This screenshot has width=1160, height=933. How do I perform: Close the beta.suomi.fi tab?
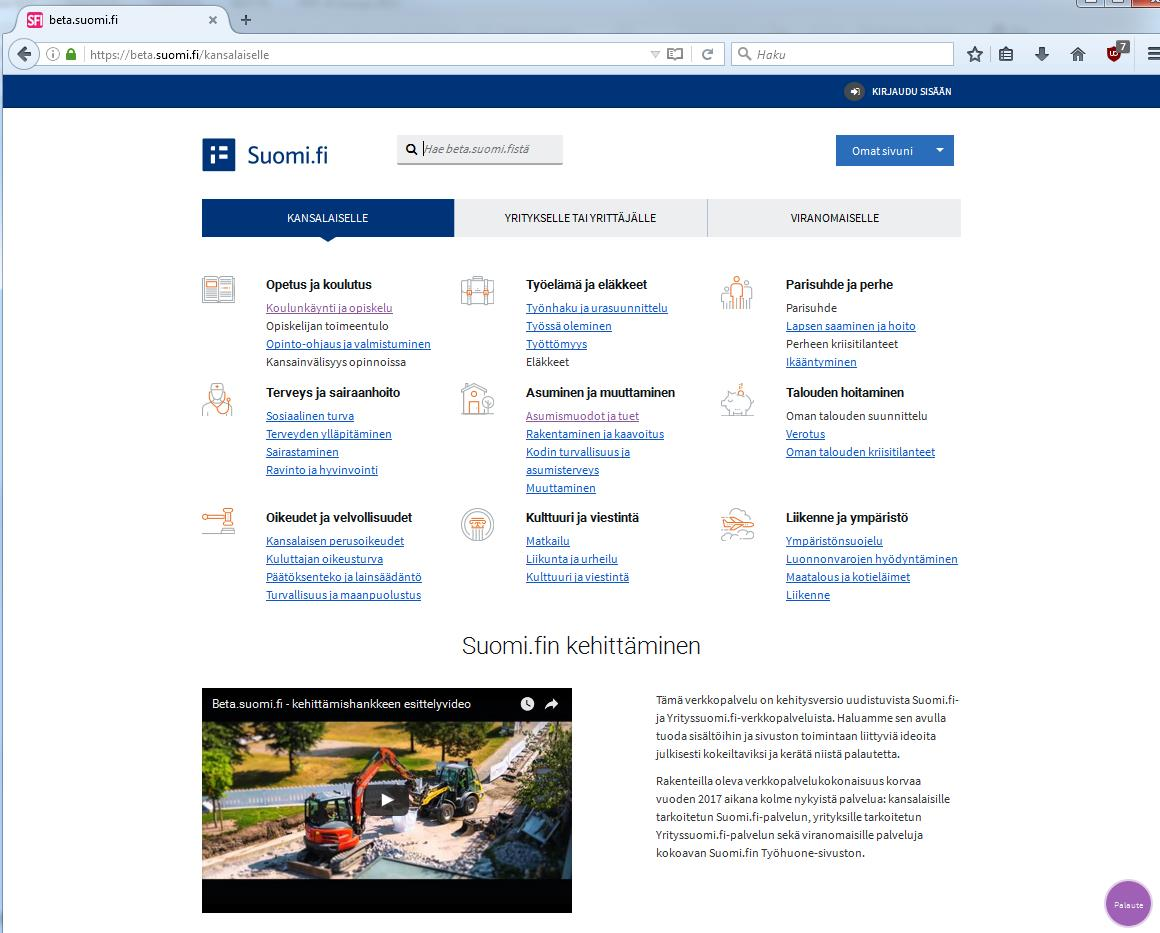pyautogui.click(x=212, y=20)
